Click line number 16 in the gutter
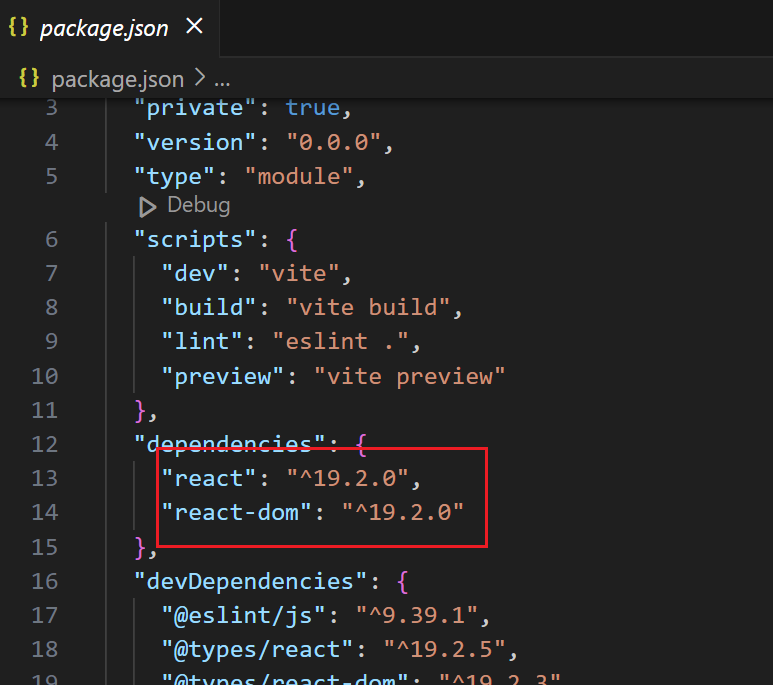The height and width of the screenshot is (685, 773). coord(45,581)
